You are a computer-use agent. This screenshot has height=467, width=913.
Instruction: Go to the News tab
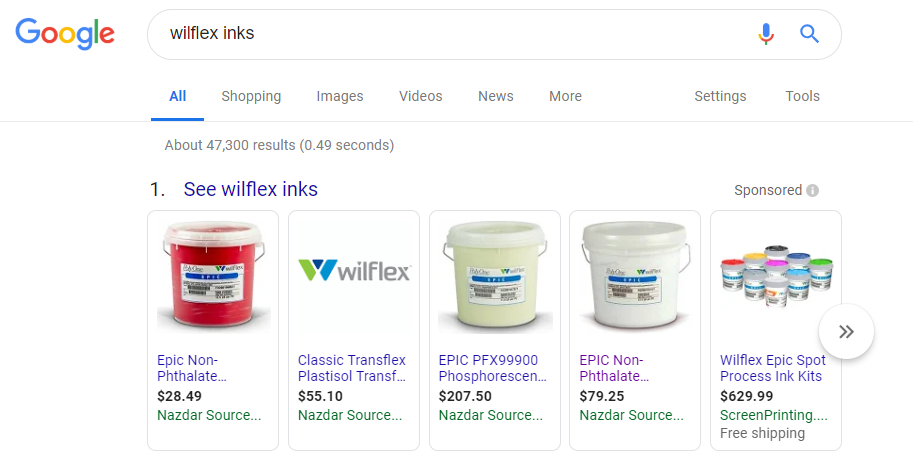(x=496, y=96)
